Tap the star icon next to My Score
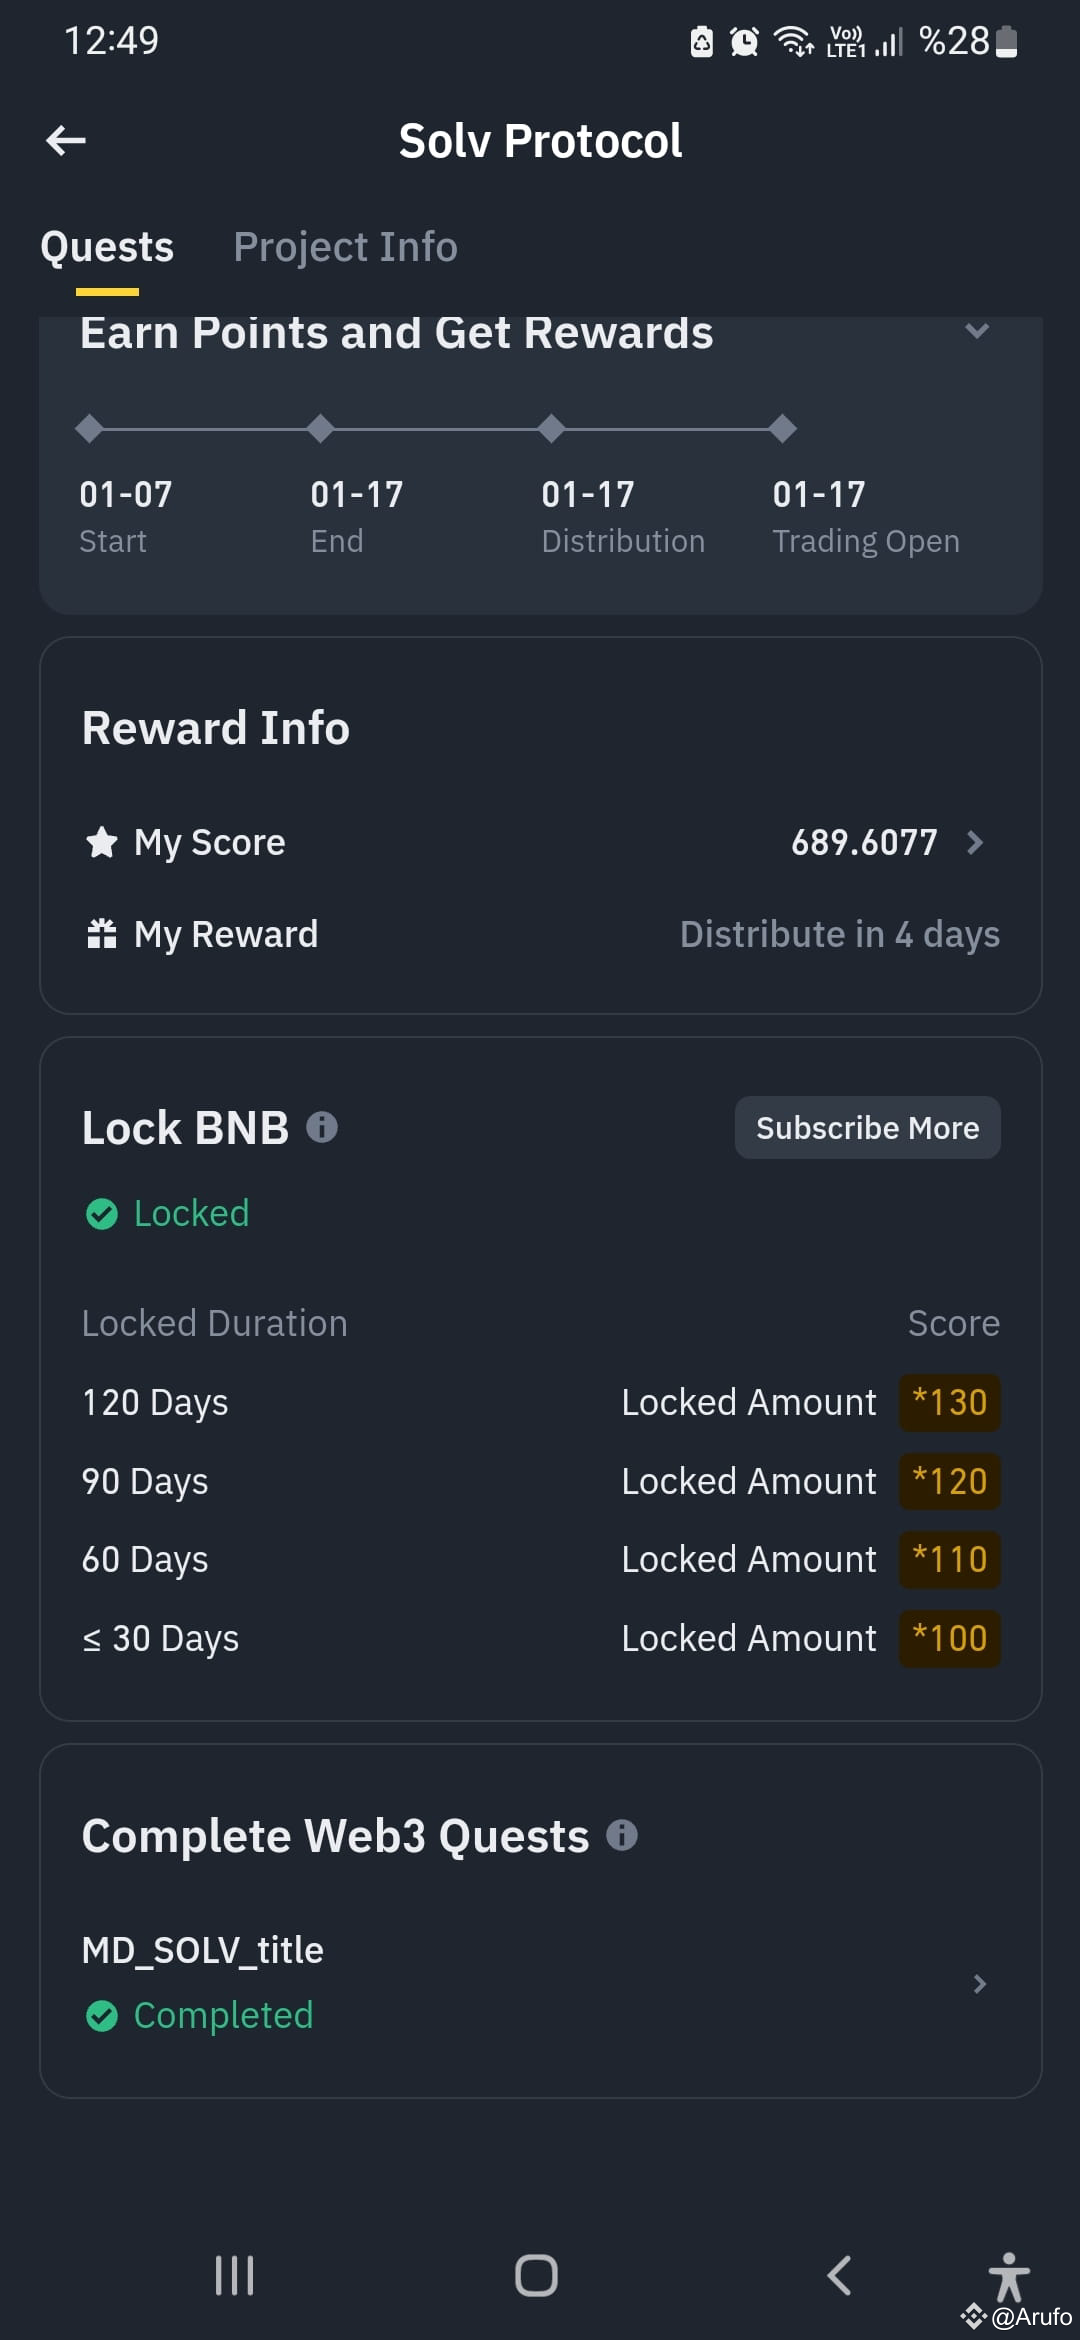Image resolution: width=1080 pixels, height=2340 pixels. point(102,842)
